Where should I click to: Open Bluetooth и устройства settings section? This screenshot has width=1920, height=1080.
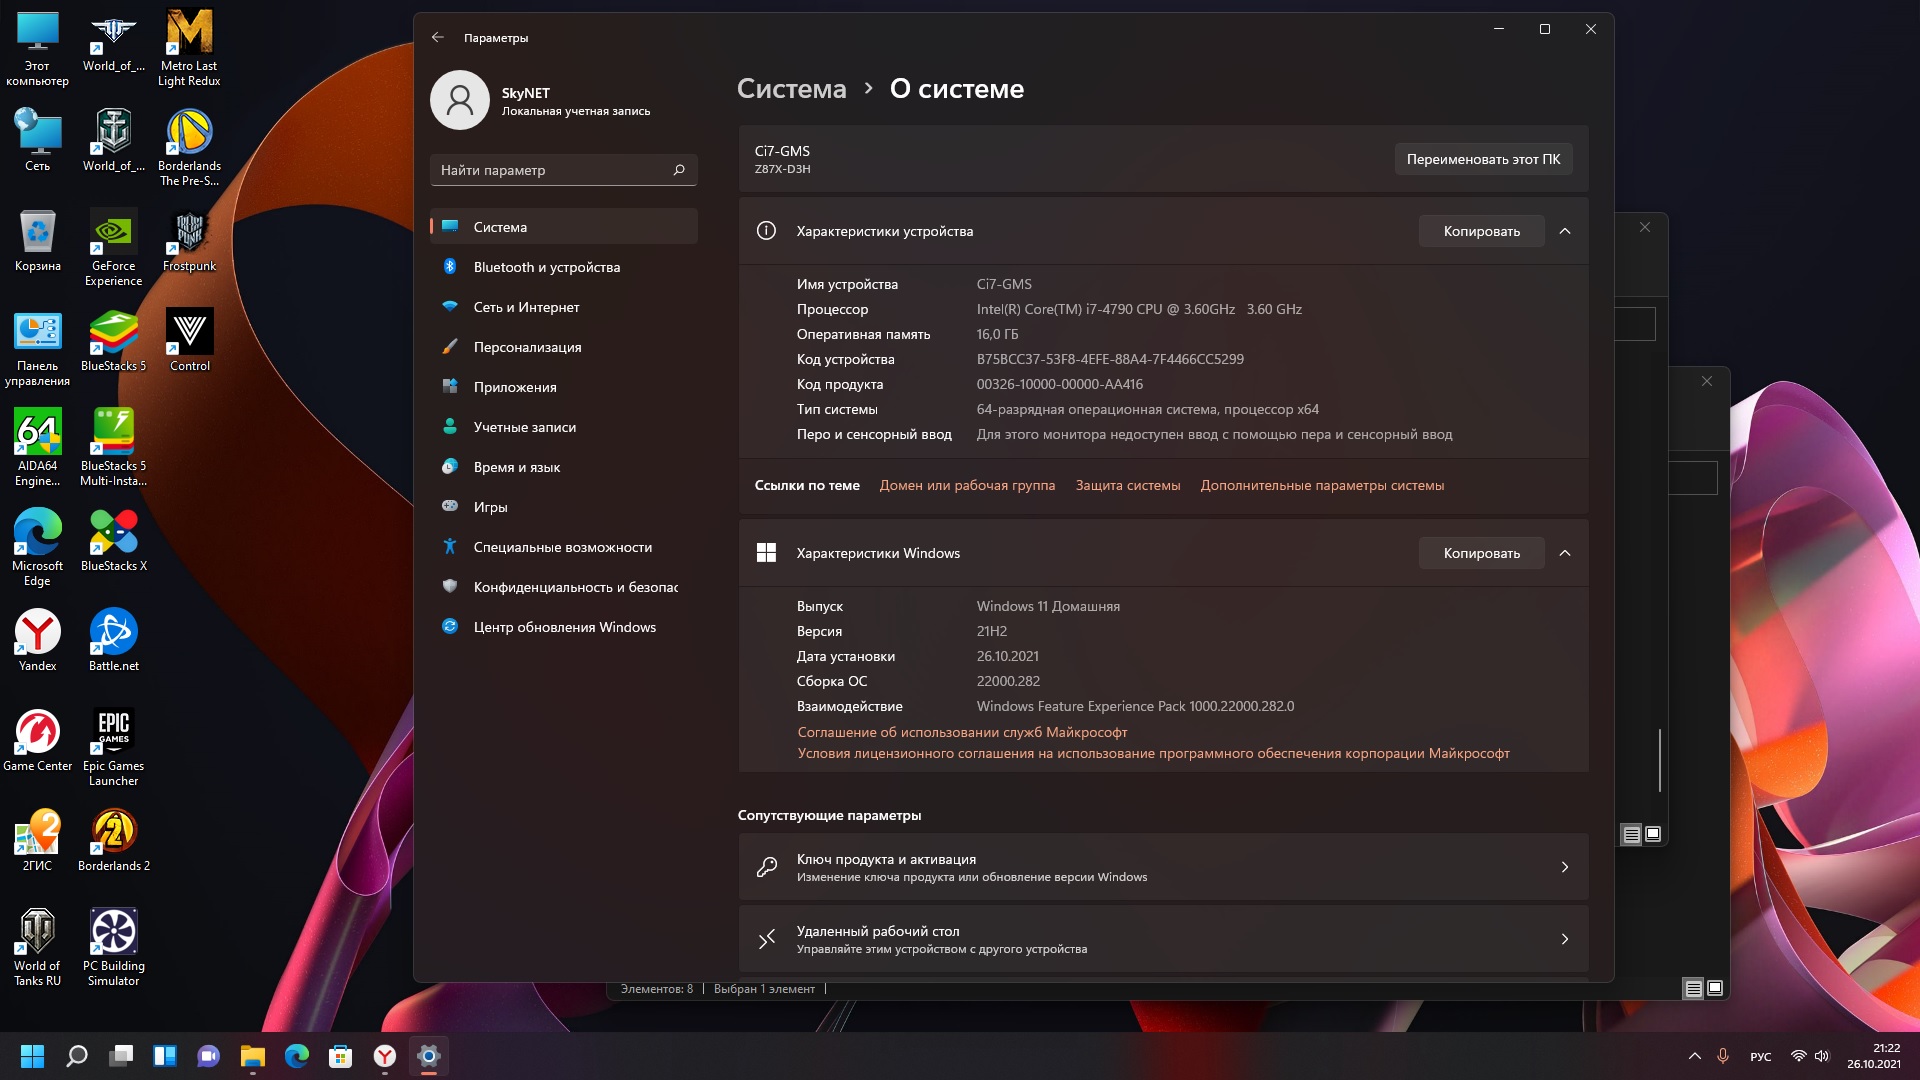point(546,267)
